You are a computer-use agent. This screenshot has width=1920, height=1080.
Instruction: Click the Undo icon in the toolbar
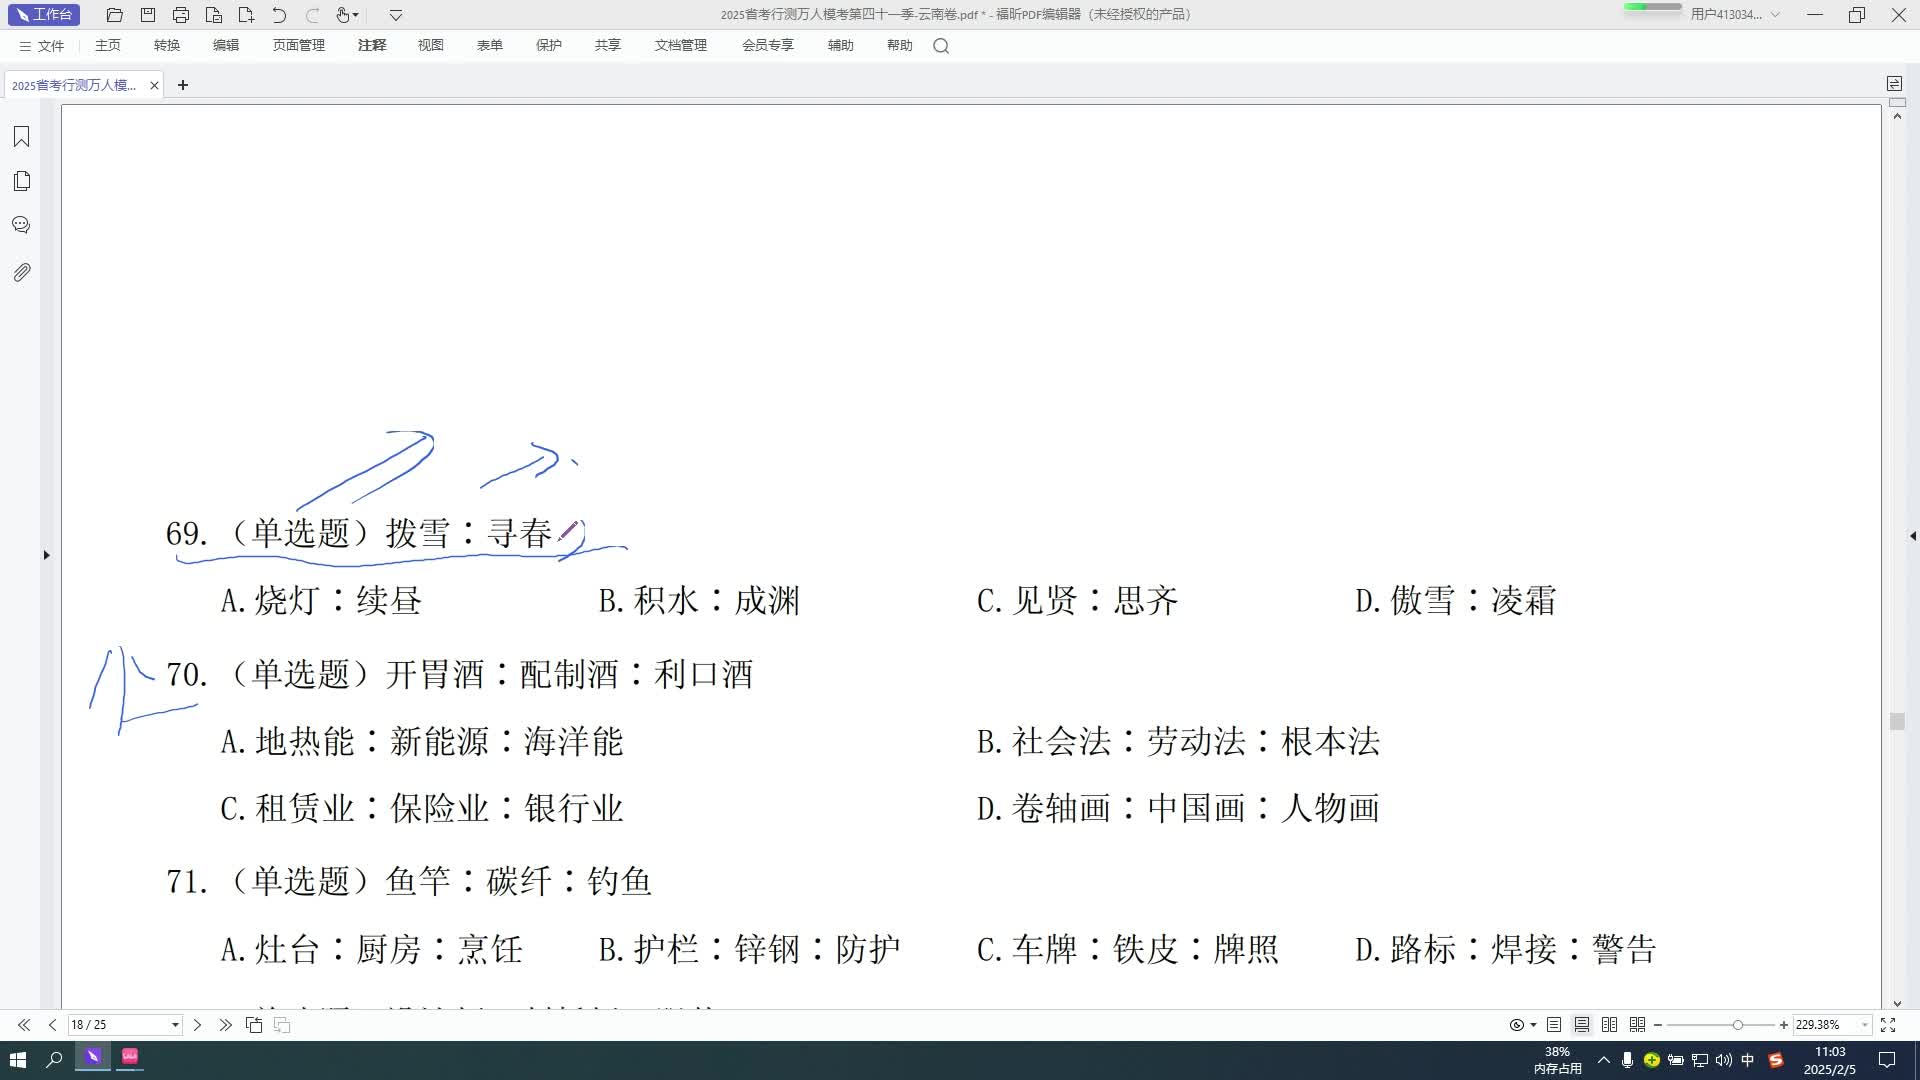point(279,14)
